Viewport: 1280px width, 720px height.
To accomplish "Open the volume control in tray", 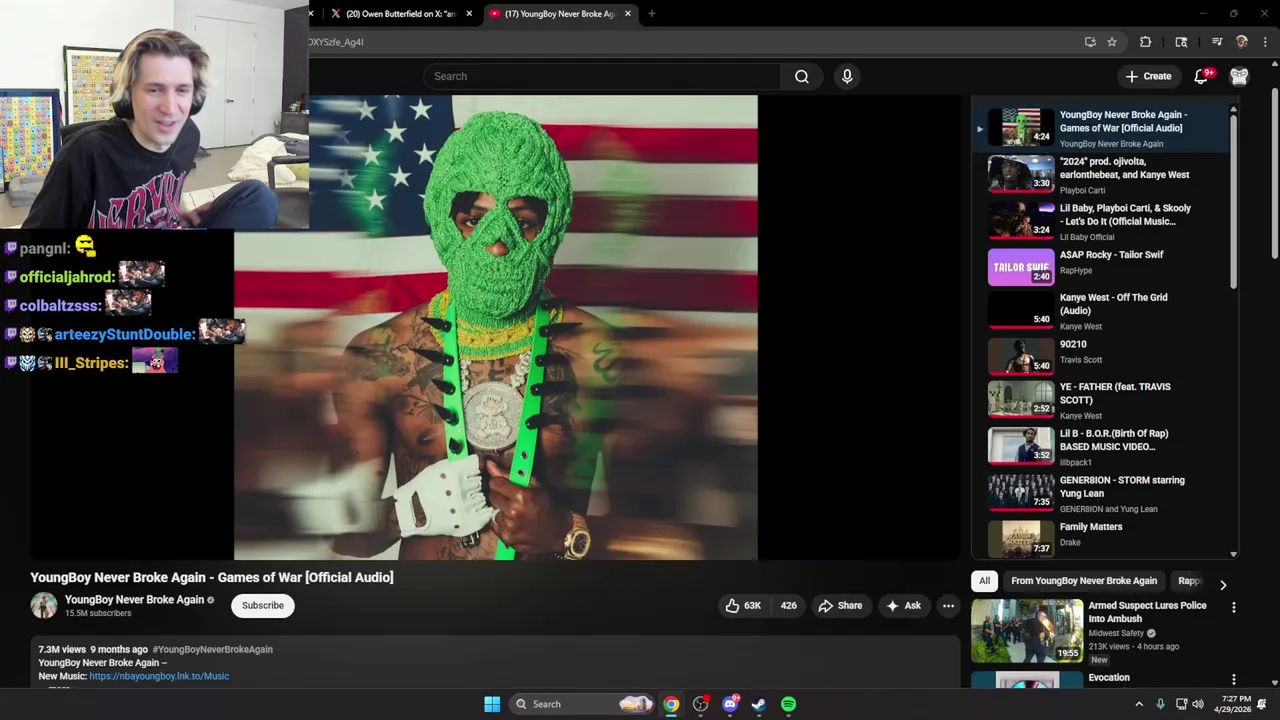I will [1198, 704].
